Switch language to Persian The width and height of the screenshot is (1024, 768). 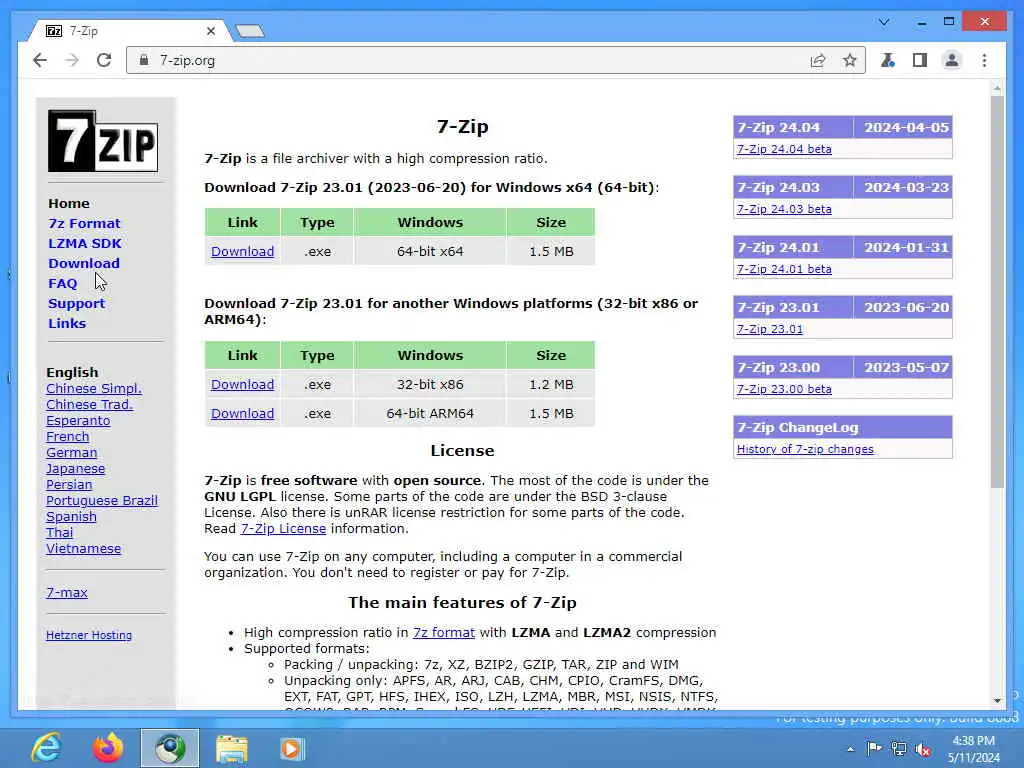[x=69, y=485]
